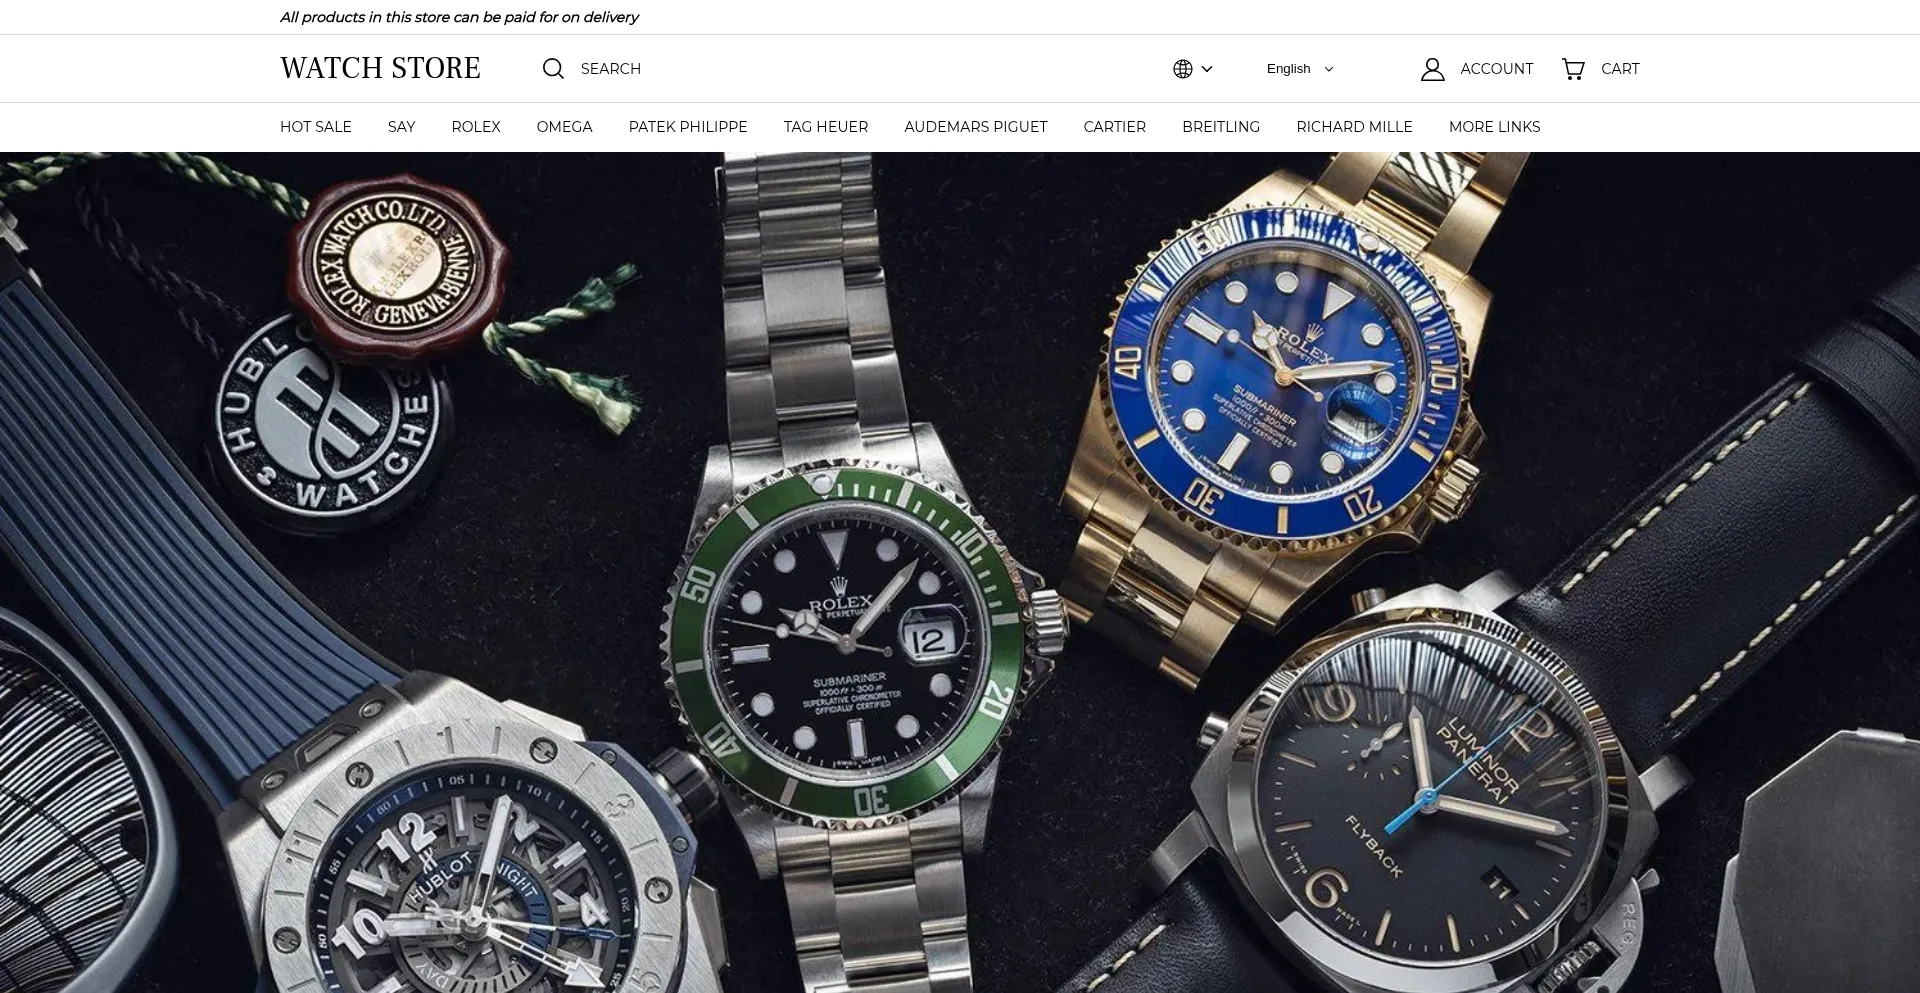Click the globe region icon
The width and height of the screenshot is (1920, 993).
pyautogui.click(x=1183, y=69)
